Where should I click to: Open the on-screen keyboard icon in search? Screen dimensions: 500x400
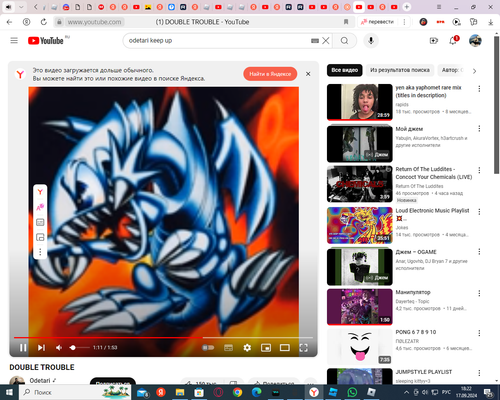point(315,41)
